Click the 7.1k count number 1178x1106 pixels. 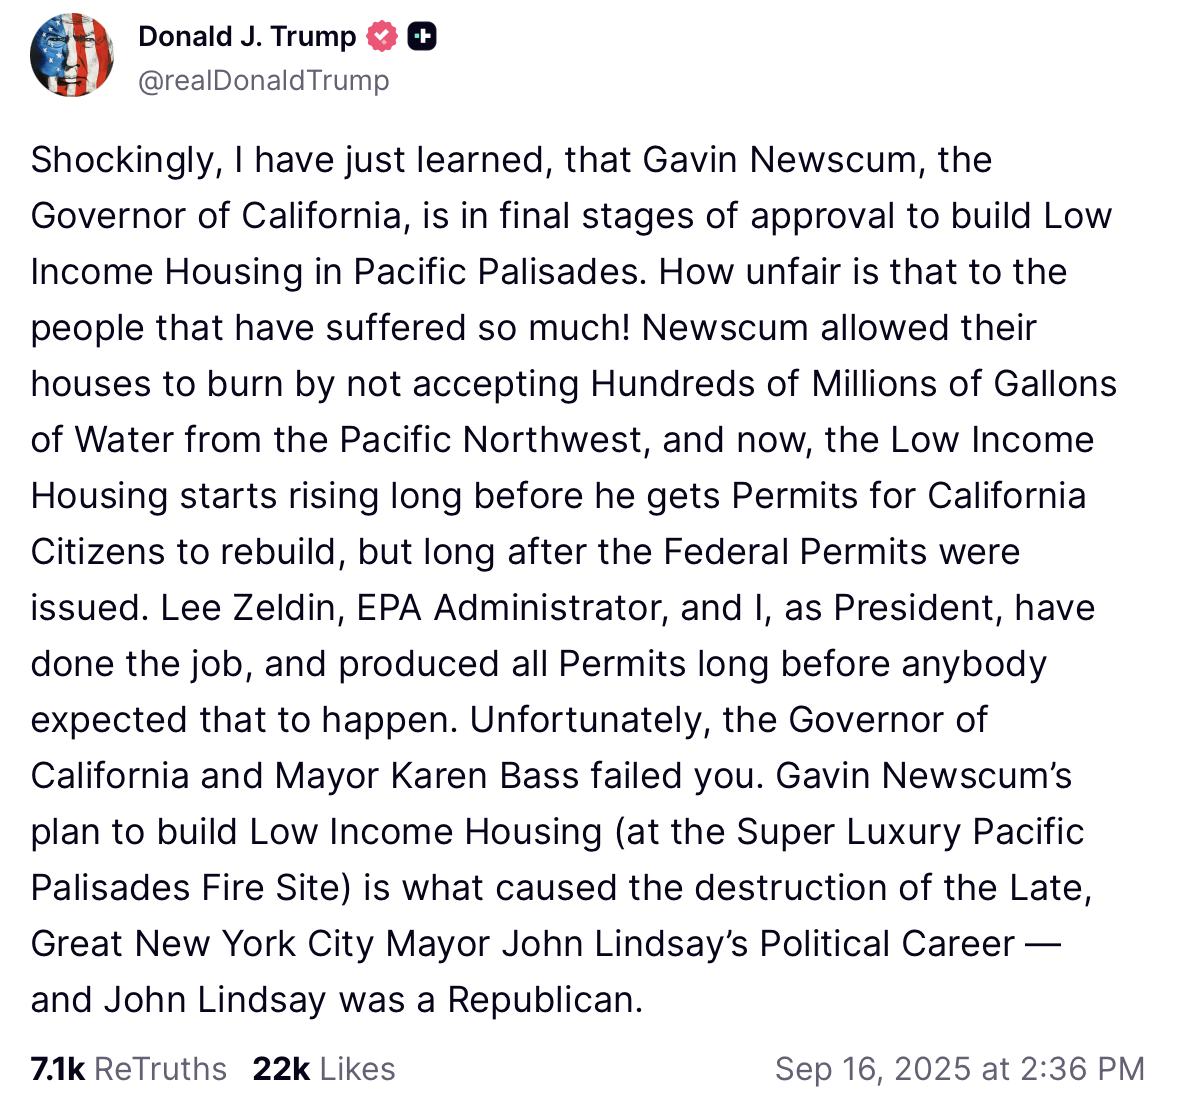[58, 1068]
